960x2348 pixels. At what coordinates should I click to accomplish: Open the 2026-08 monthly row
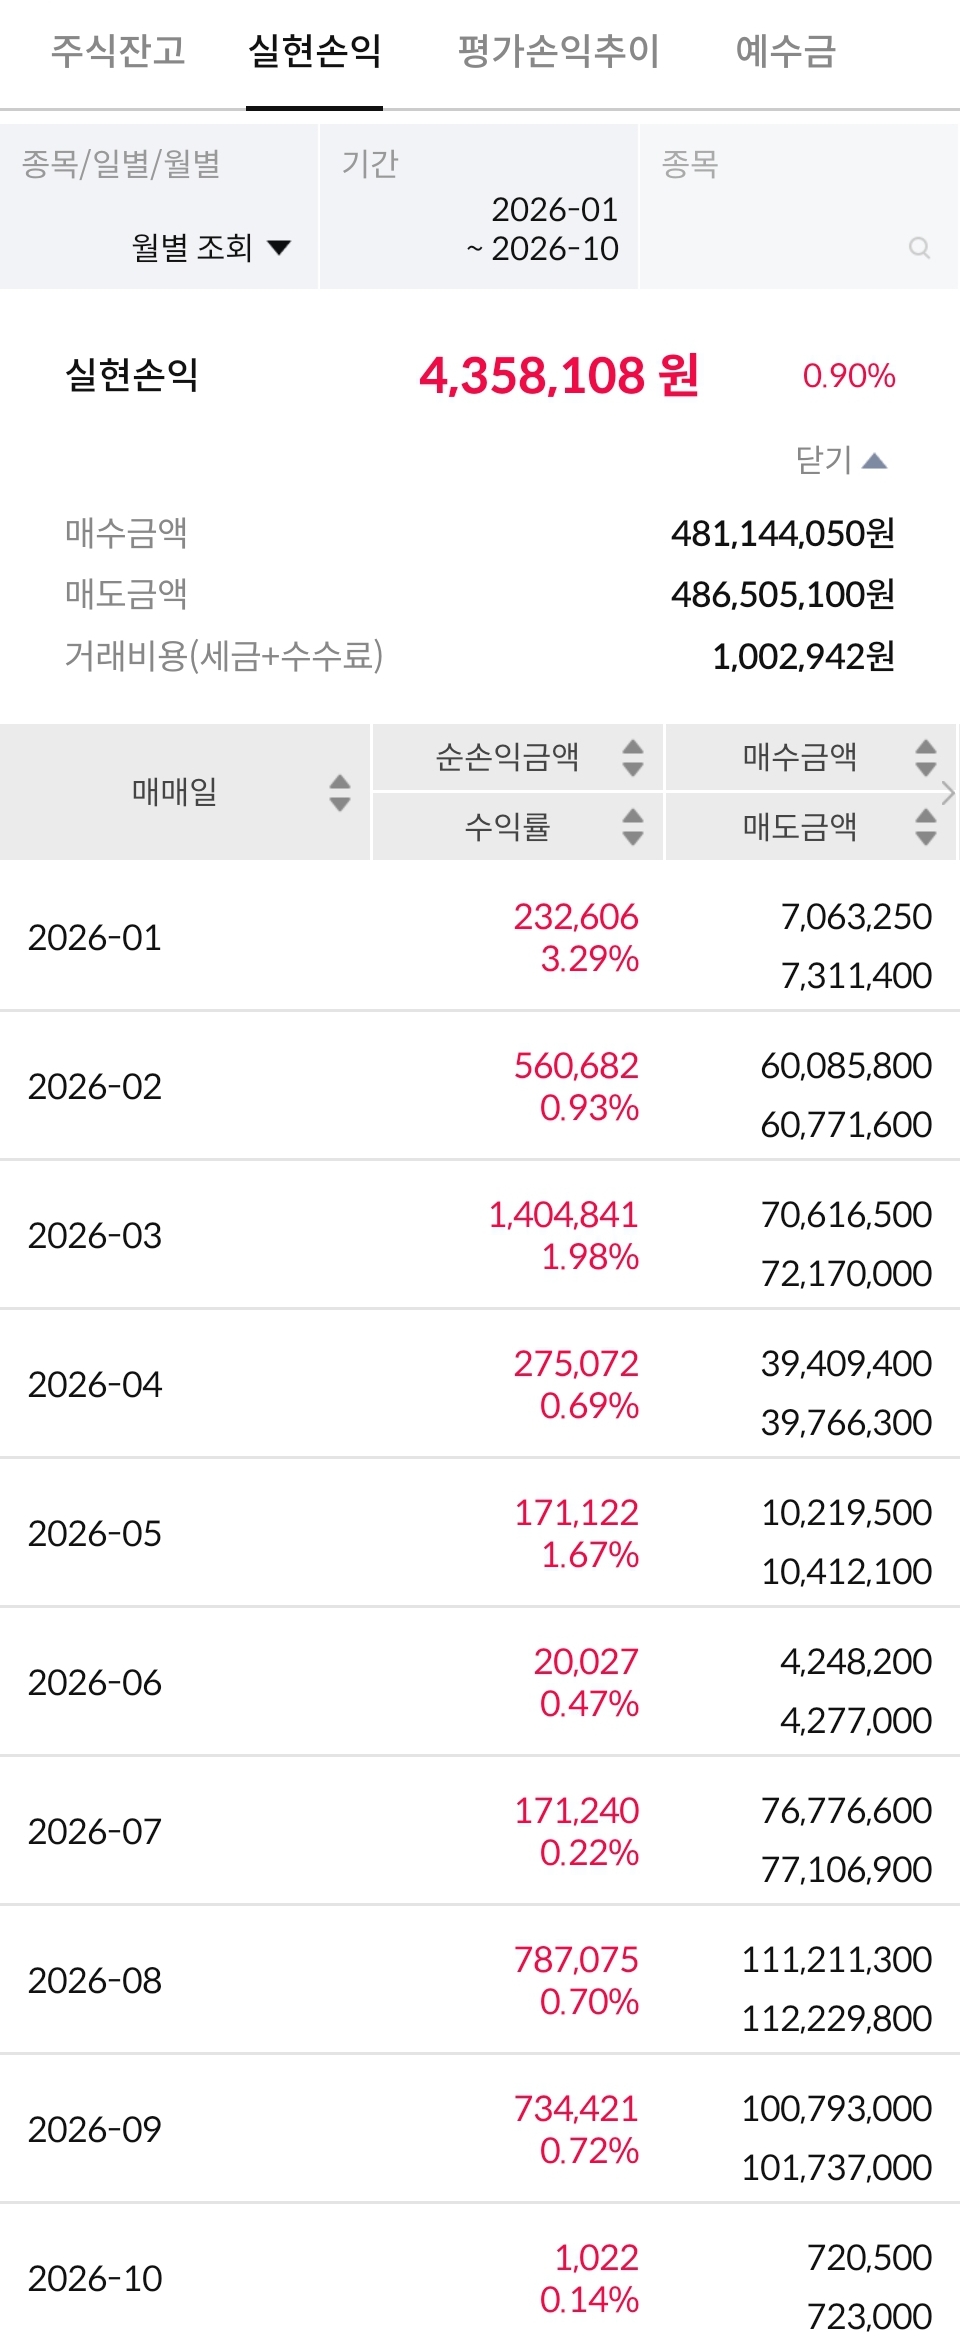click(480, 1980)
